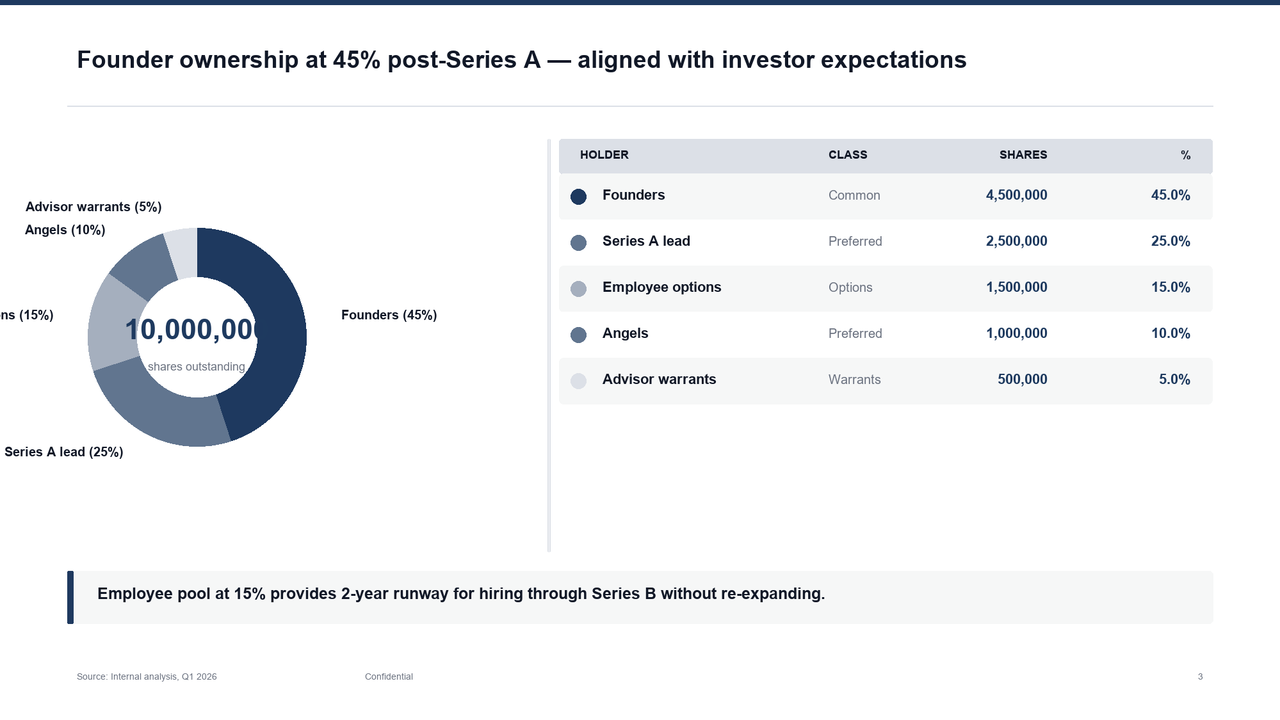Image resolution: width=1280 pixels, height=720 pixels.
Task: Select the Employee options row color dot
Action: [x=578, y=288]
